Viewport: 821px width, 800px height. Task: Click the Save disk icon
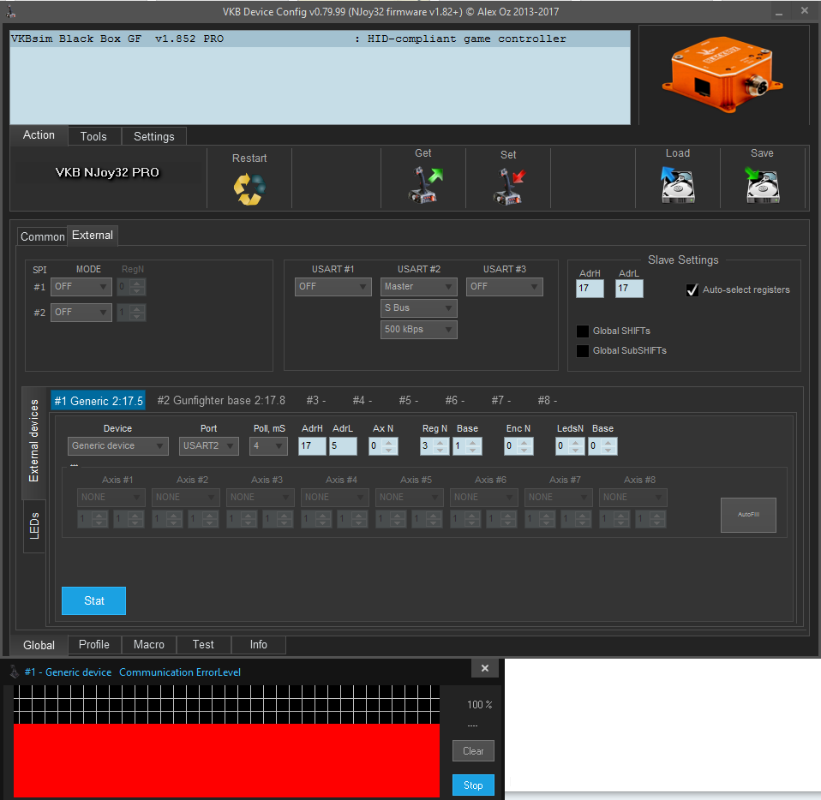761,185
